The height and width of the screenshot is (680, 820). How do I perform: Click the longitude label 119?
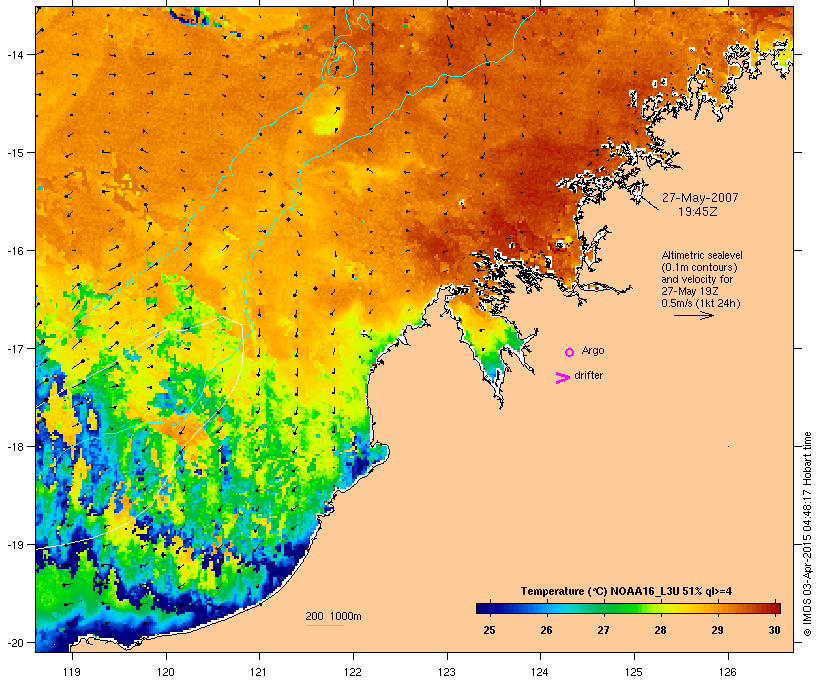pyautogui.click(x=72, y=672)
